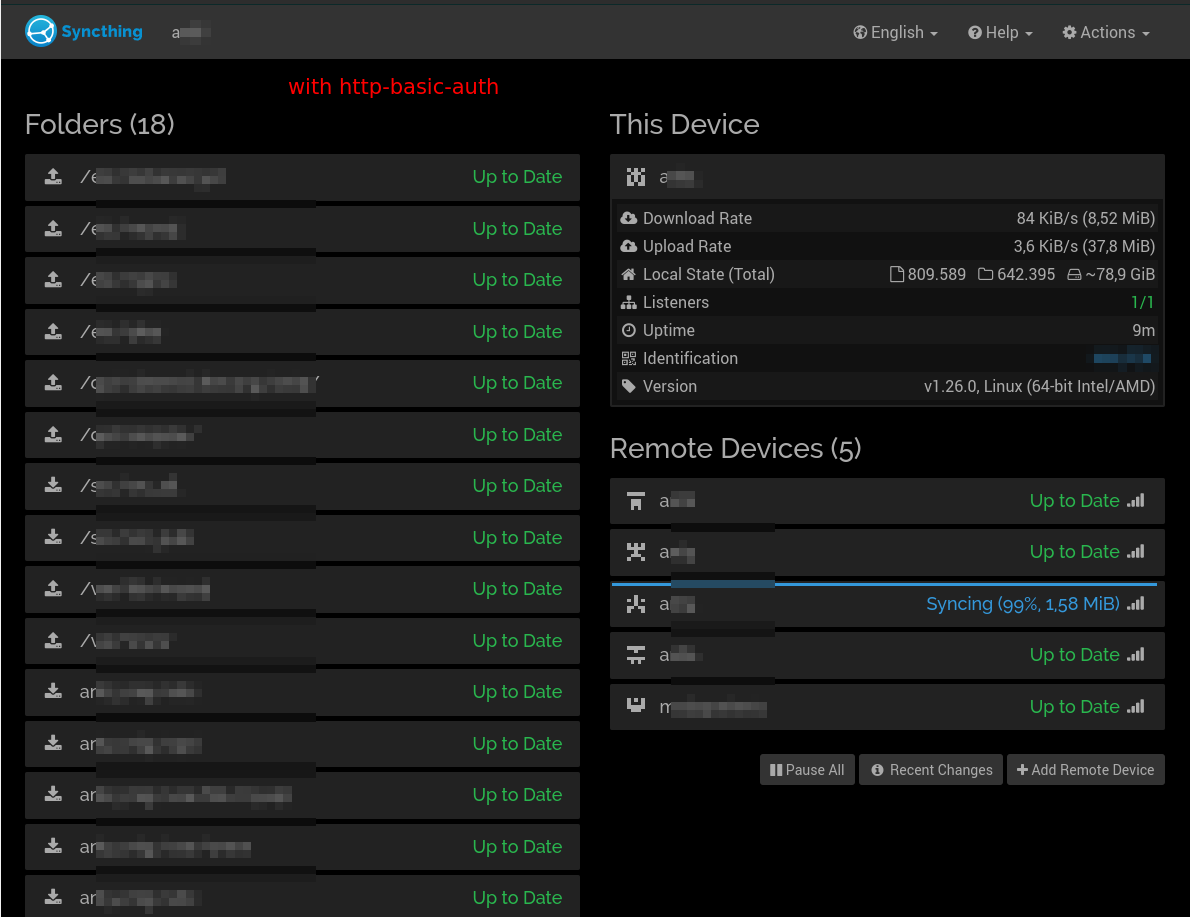Select the upload icon on the first folder row
Image resolution: width=1190 pixels, height=917 pixels.
52,176
